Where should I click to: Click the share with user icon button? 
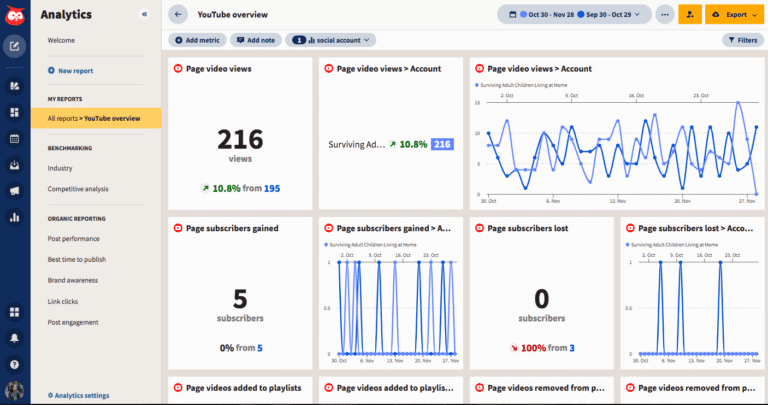tap(690, 15)
